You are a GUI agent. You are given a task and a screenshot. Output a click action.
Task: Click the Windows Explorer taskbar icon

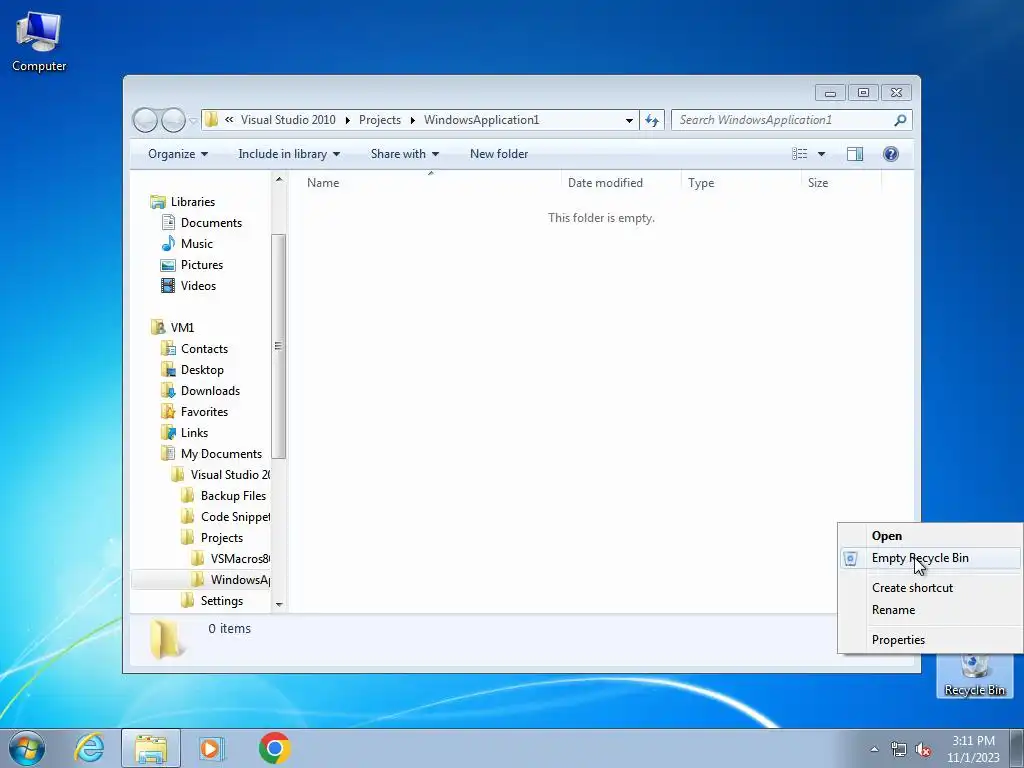coord(151,748)
